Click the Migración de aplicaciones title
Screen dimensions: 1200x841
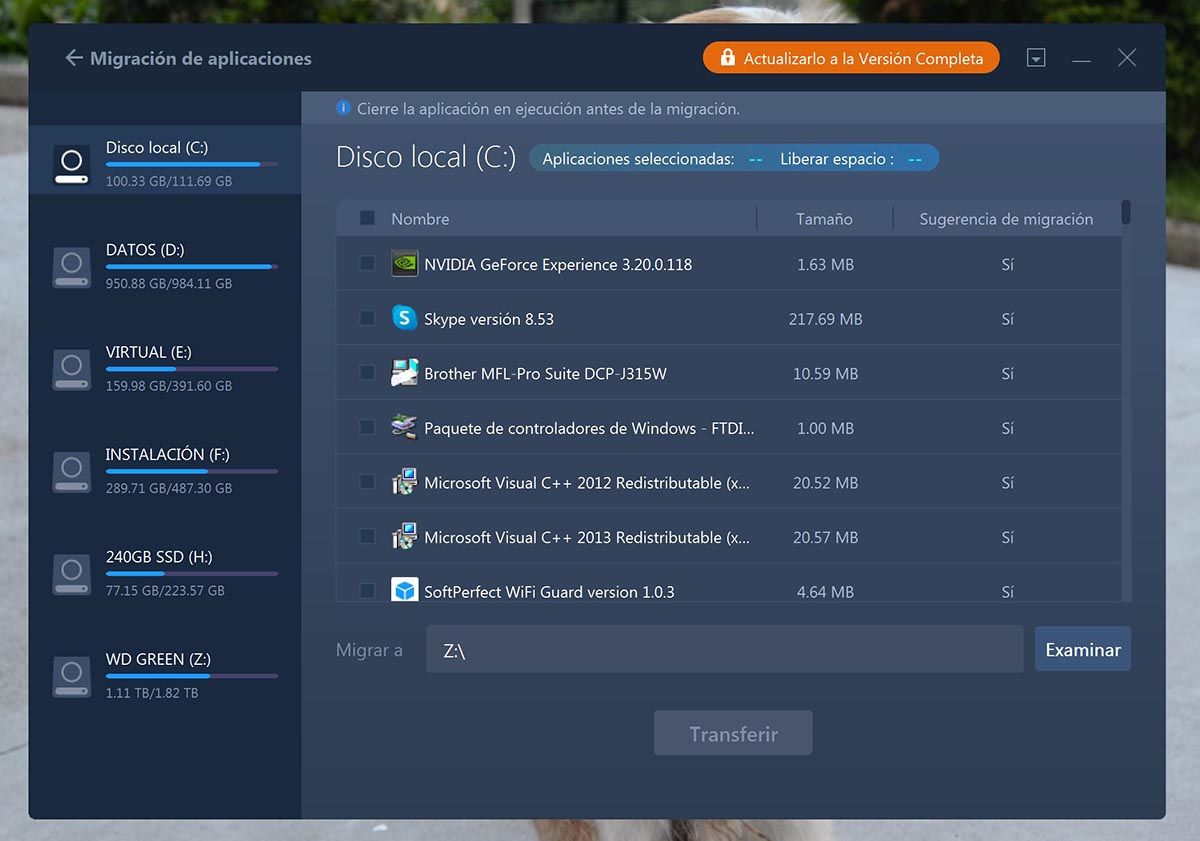201,58
